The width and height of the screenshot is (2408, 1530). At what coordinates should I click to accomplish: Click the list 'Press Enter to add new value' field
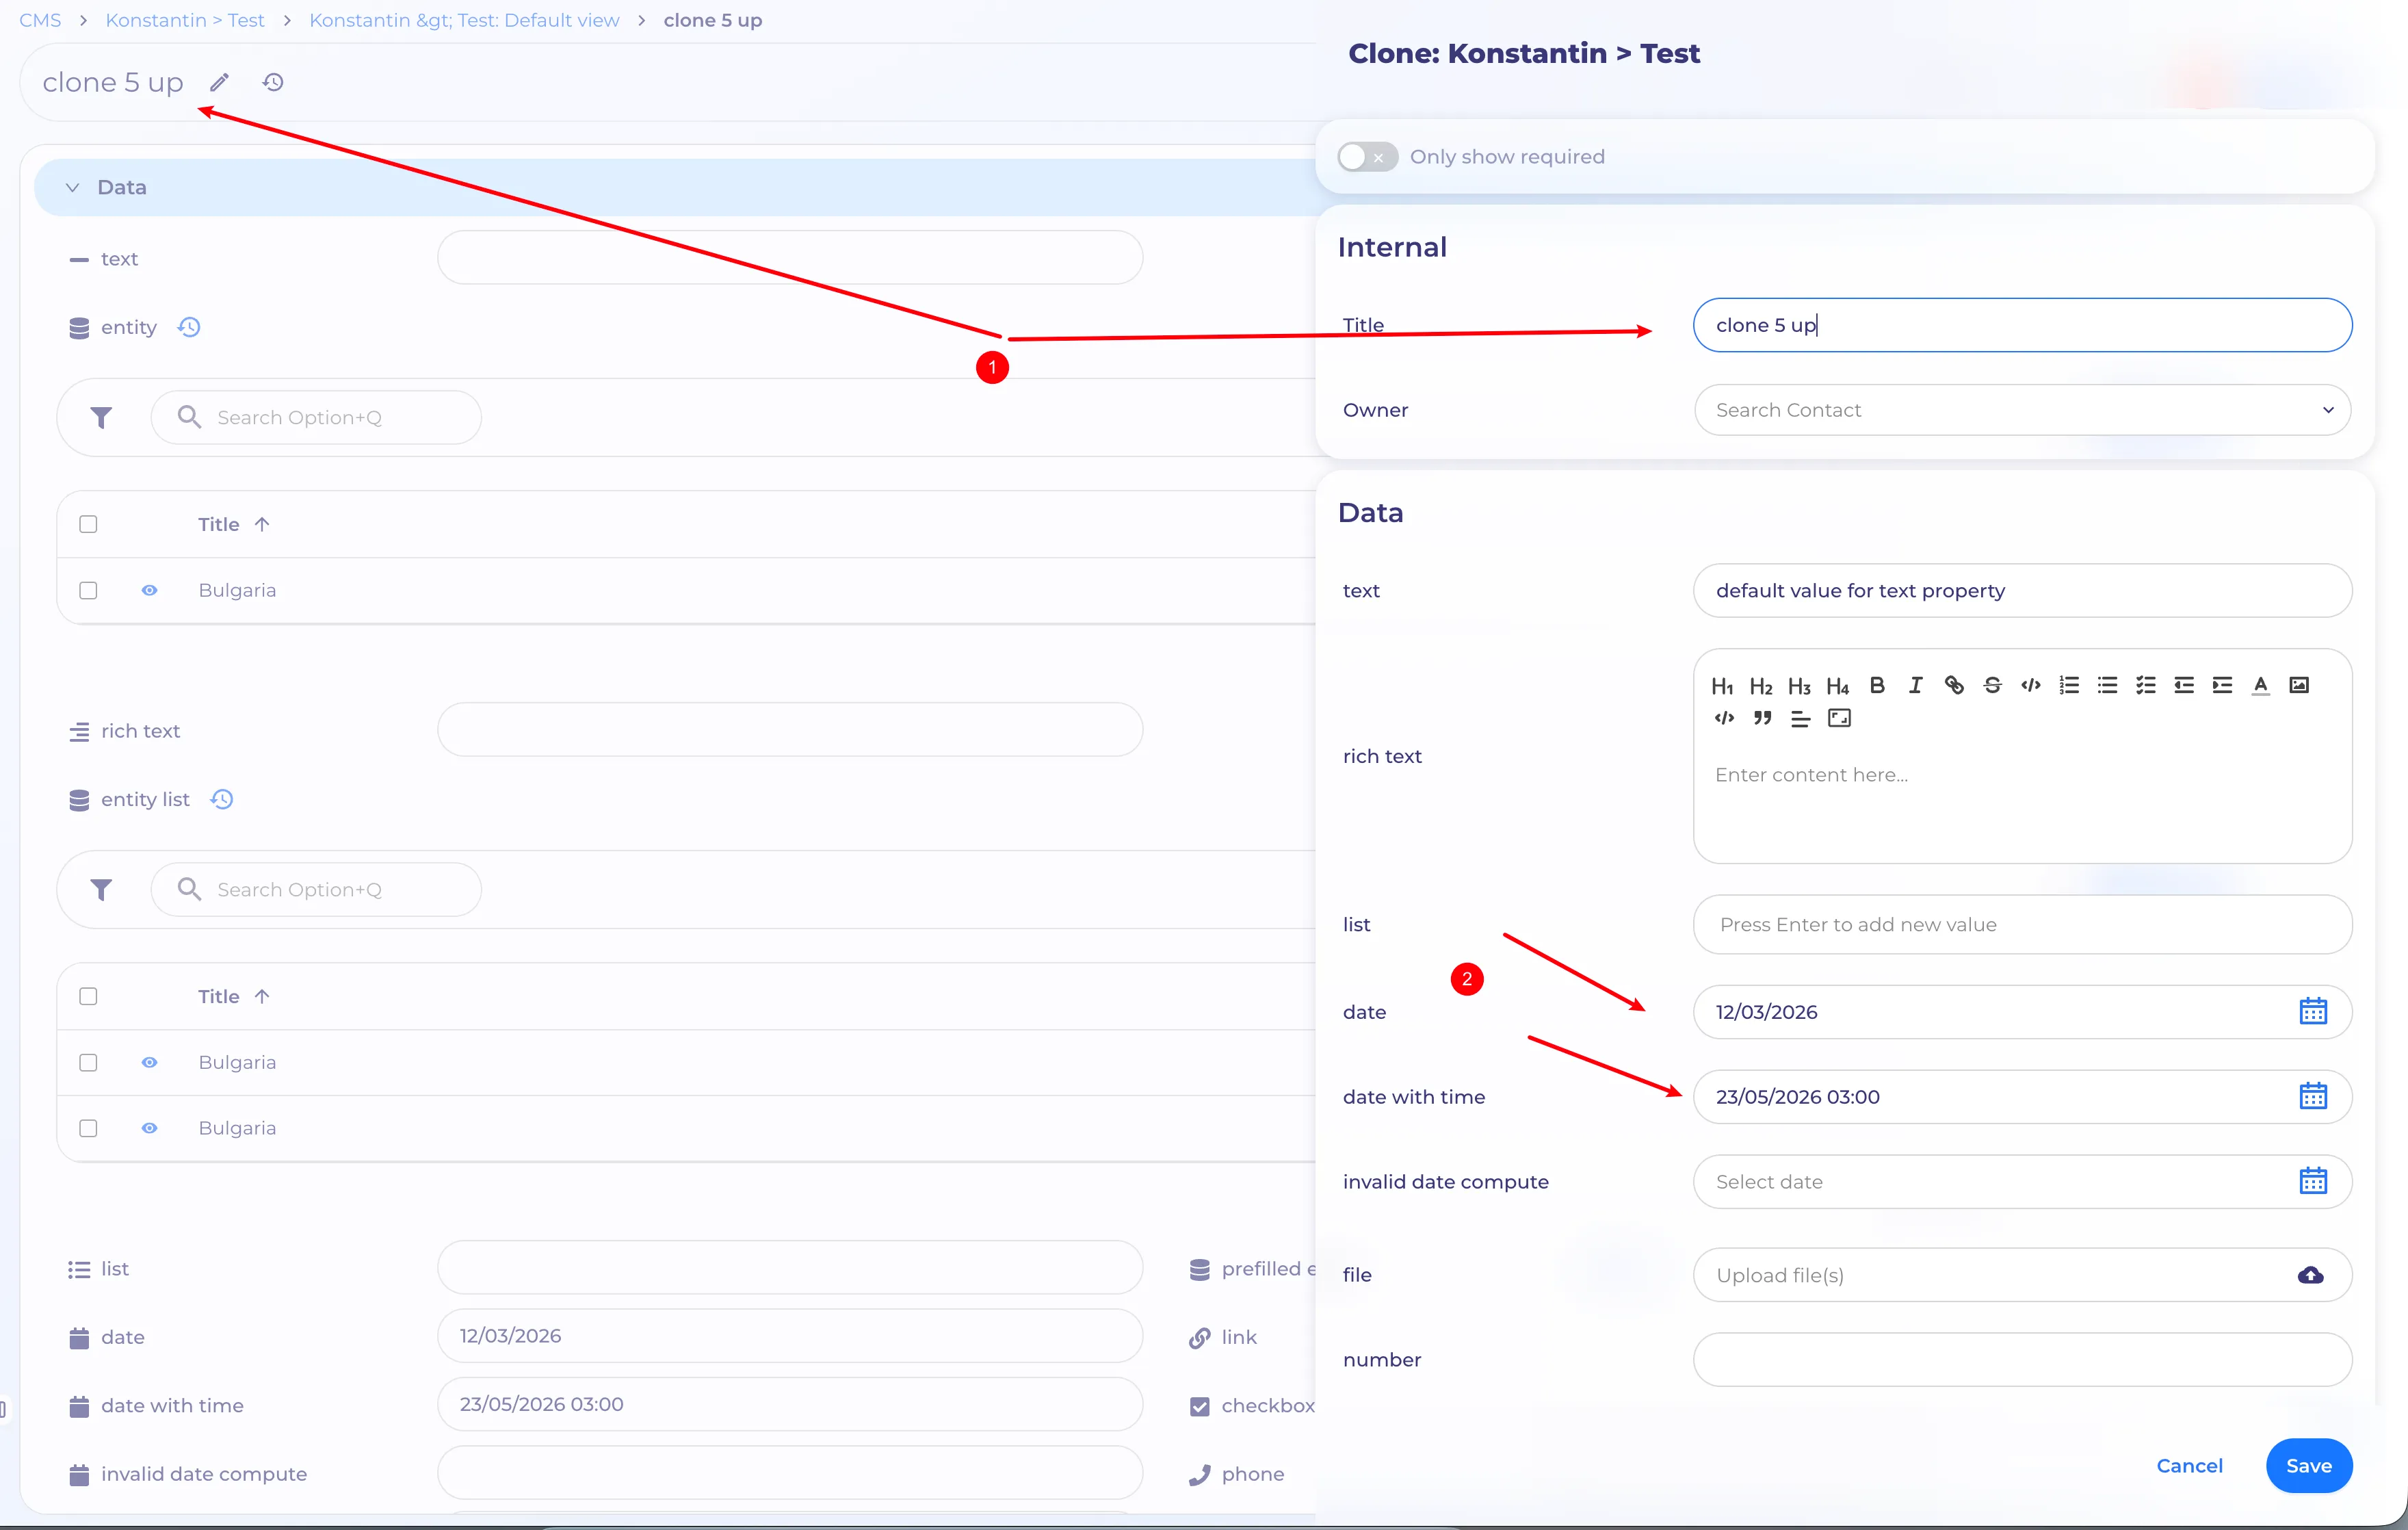(2022, 924)
